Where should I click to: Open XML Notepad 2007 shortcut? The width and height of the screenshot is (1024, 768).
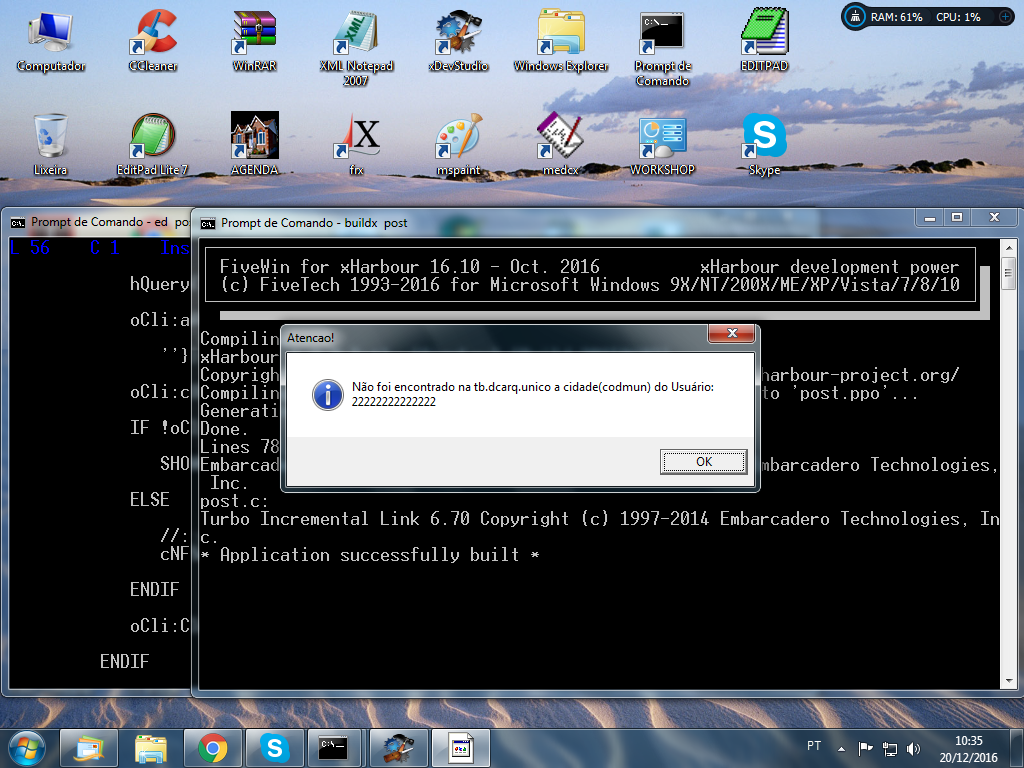[356, 48]
